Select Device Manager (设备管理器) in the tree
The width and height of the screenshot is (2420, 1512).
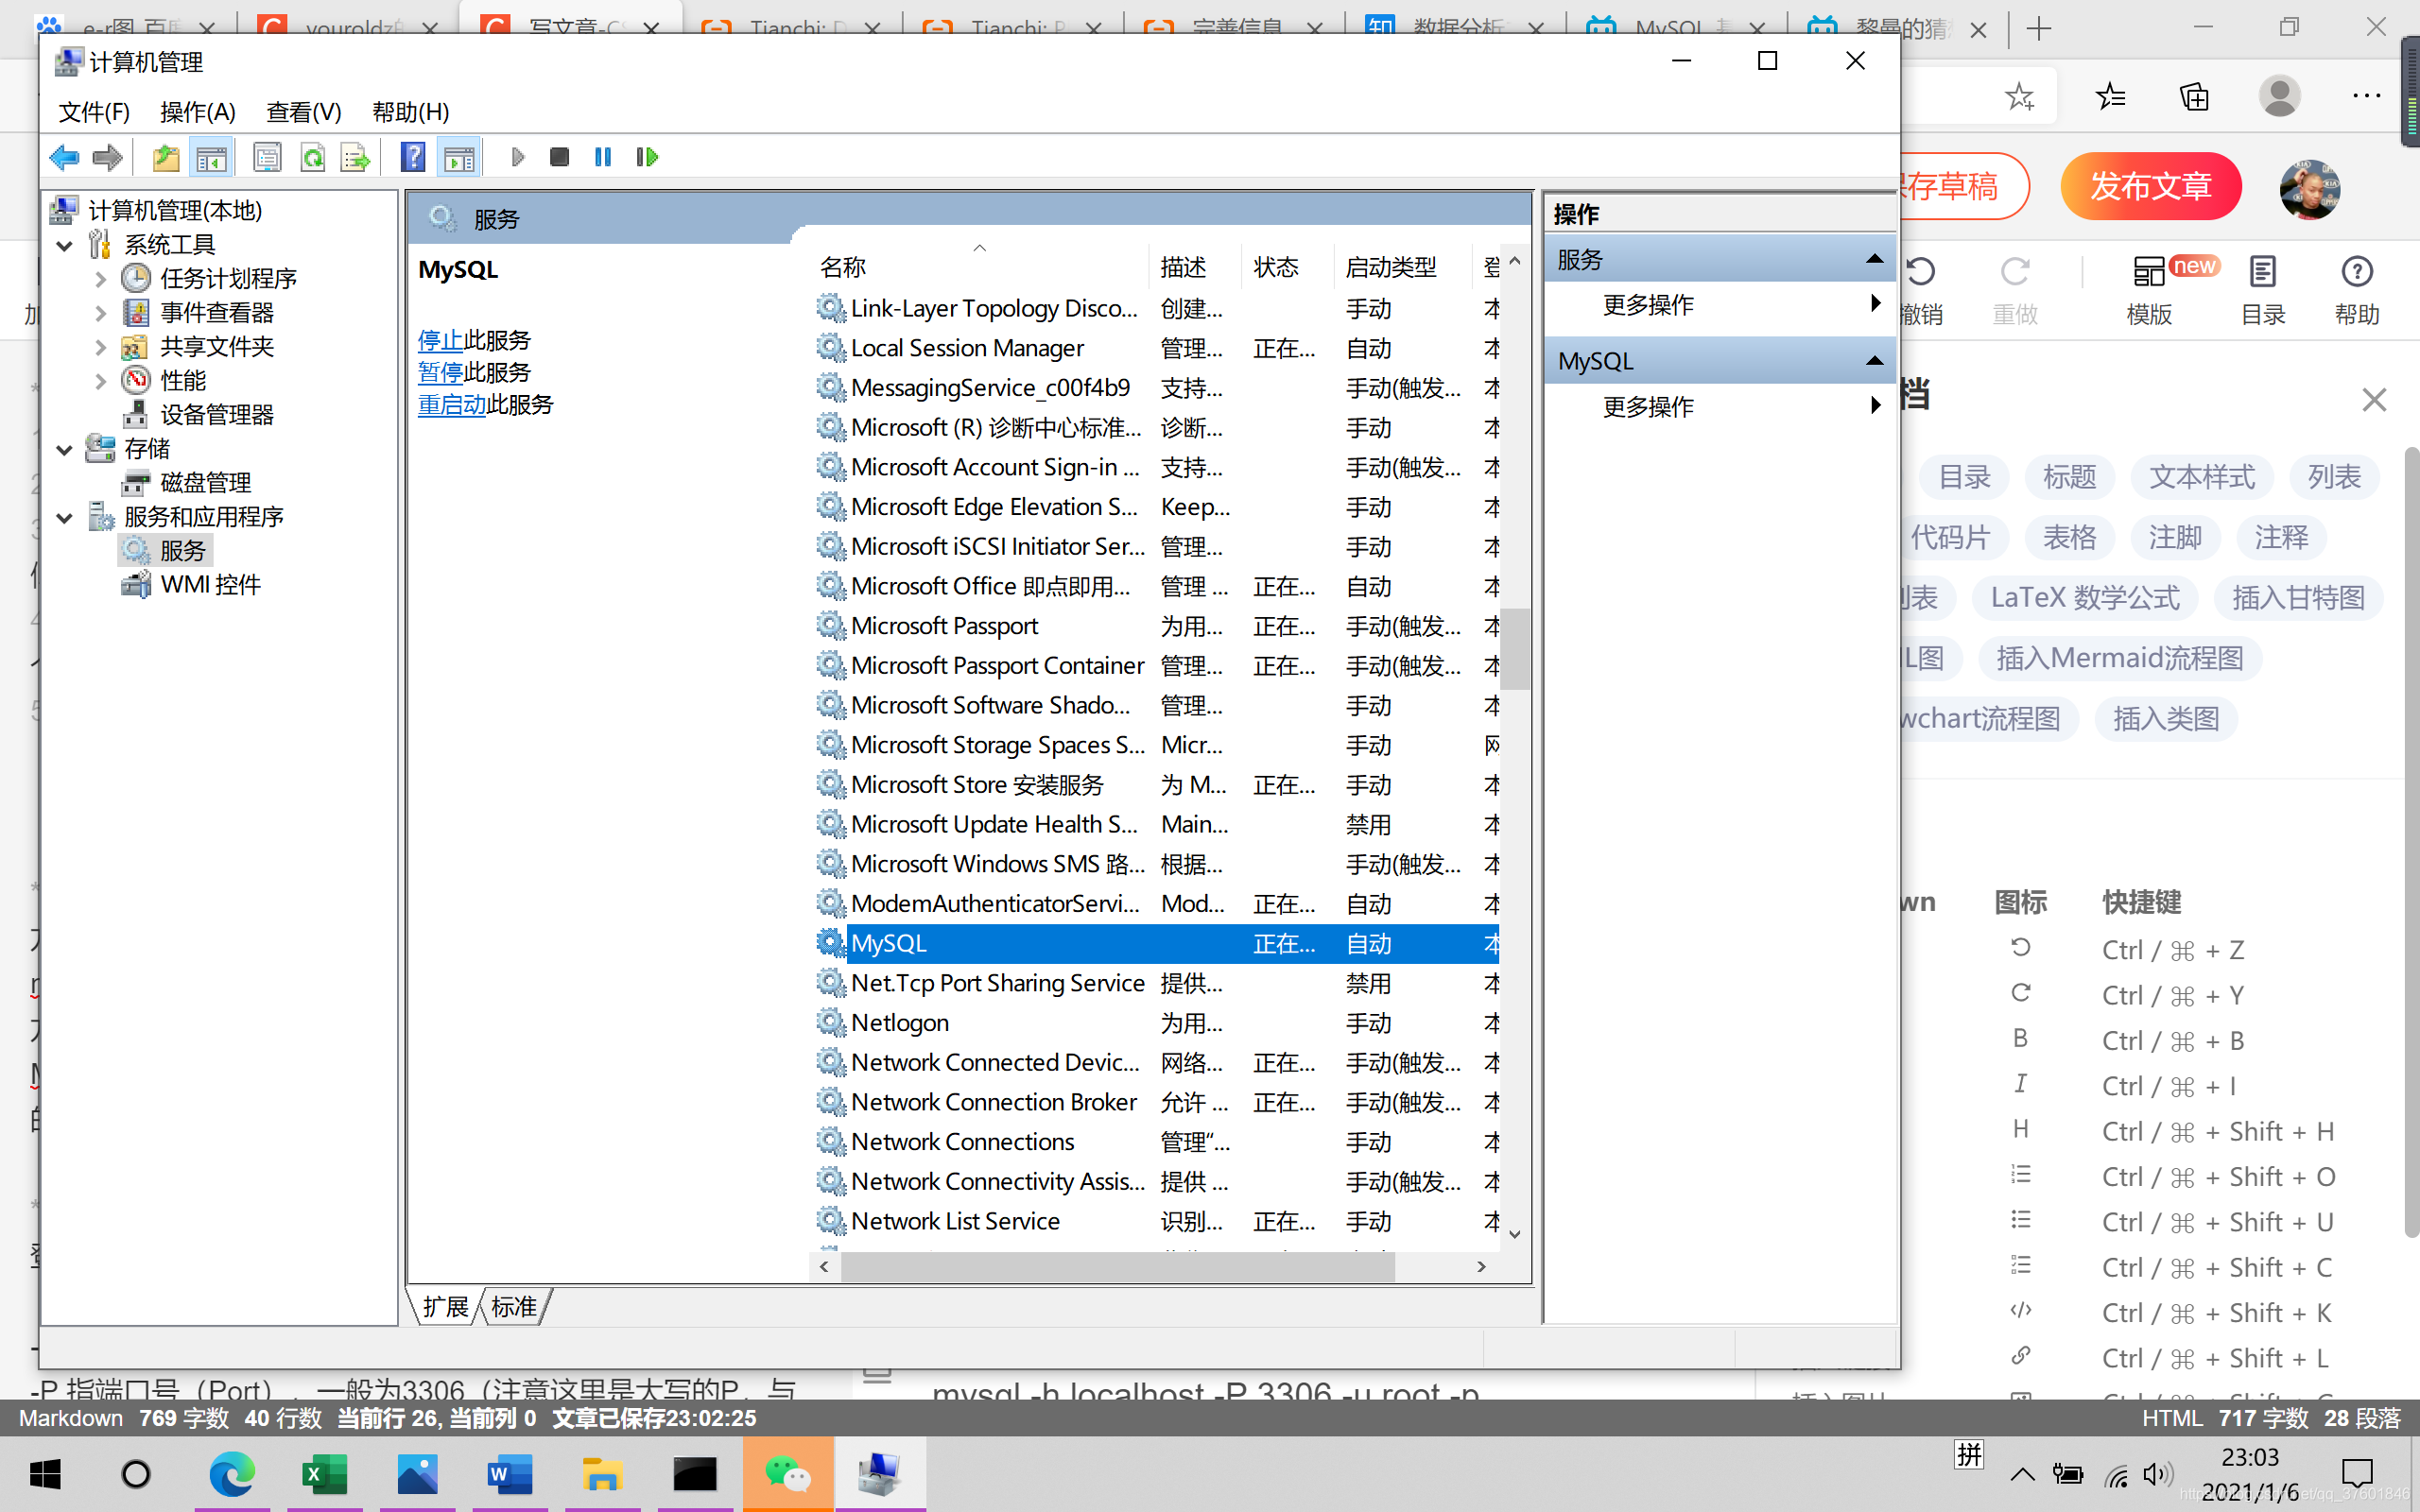pos(217,414)
